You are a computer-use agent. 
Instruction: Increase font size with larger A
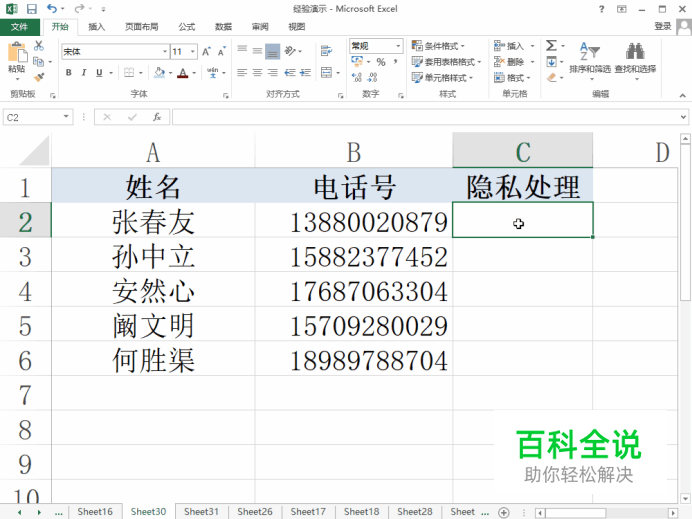tap(206, 52)
